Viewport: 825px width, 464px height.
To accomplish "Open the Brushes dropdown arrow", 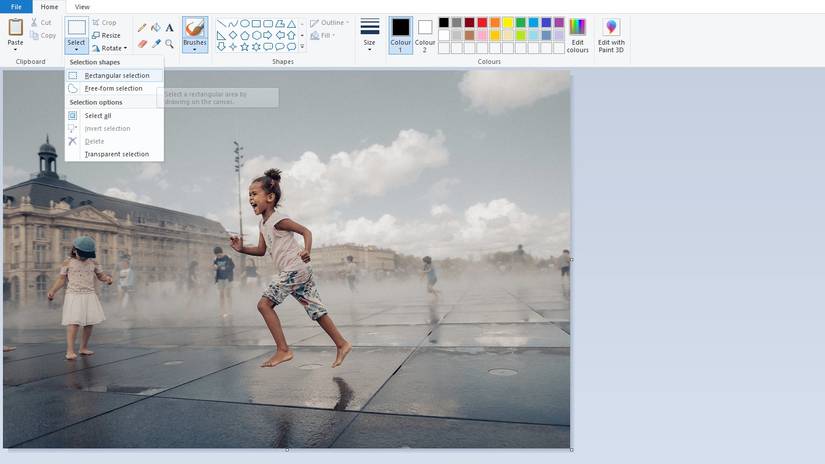I will coord(195,50).
